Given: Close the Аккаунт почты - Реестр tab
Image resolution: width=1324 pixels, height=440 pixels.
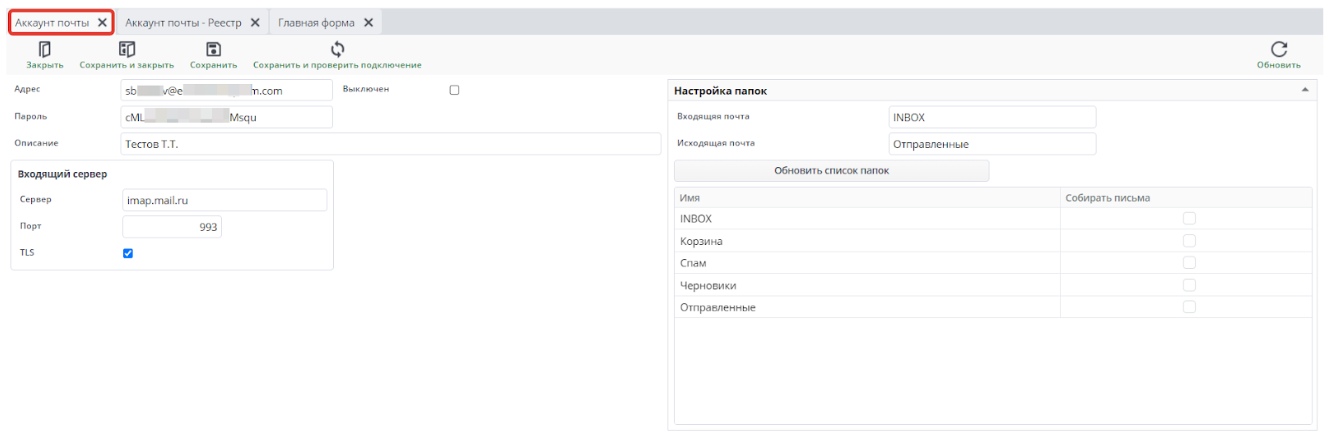Looking at the screenshot, I should [x=255, y=22].
